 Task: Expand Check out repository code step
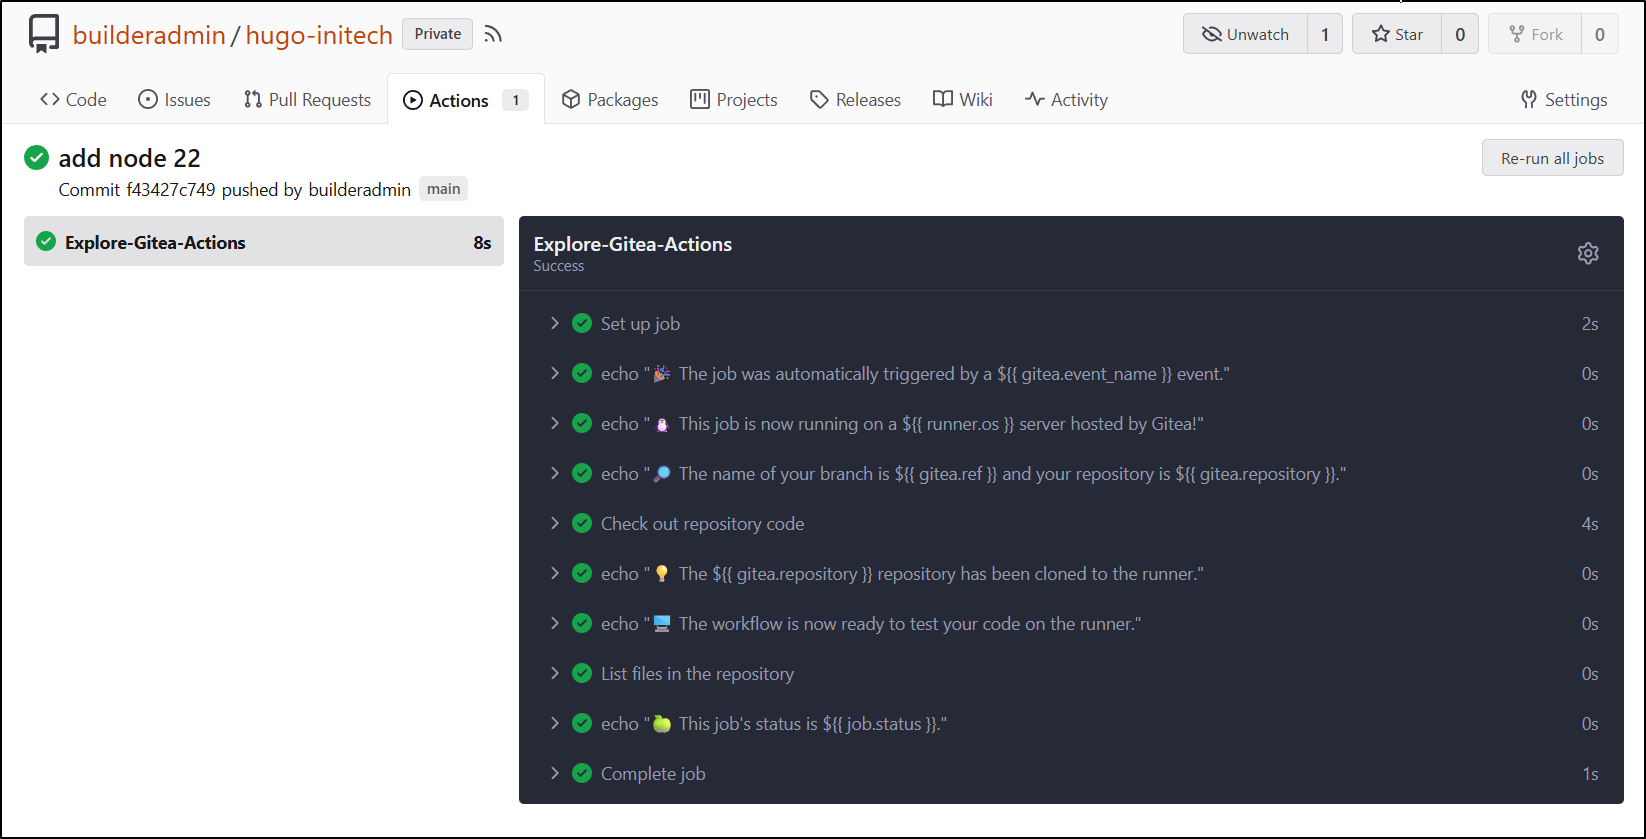pos(555,523)
